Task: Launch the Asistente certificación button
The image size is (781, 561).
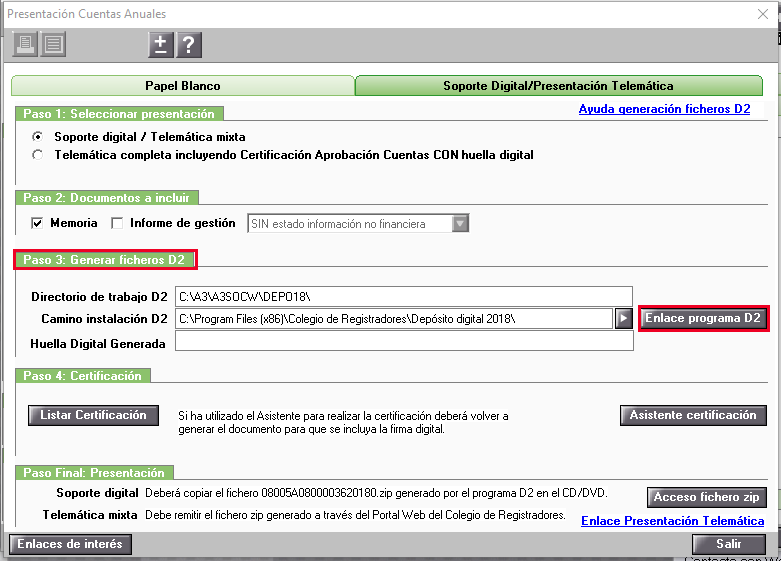Action: tap(693, 415)
